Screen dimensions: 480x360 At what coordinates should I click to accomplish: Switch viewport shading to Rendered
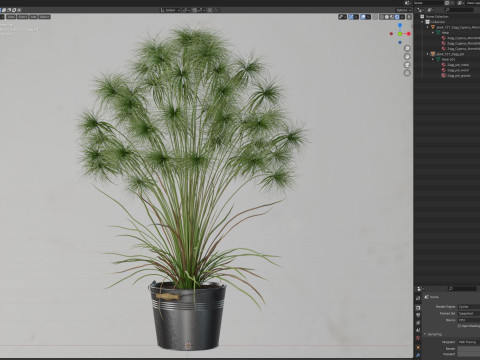[397, 17]
